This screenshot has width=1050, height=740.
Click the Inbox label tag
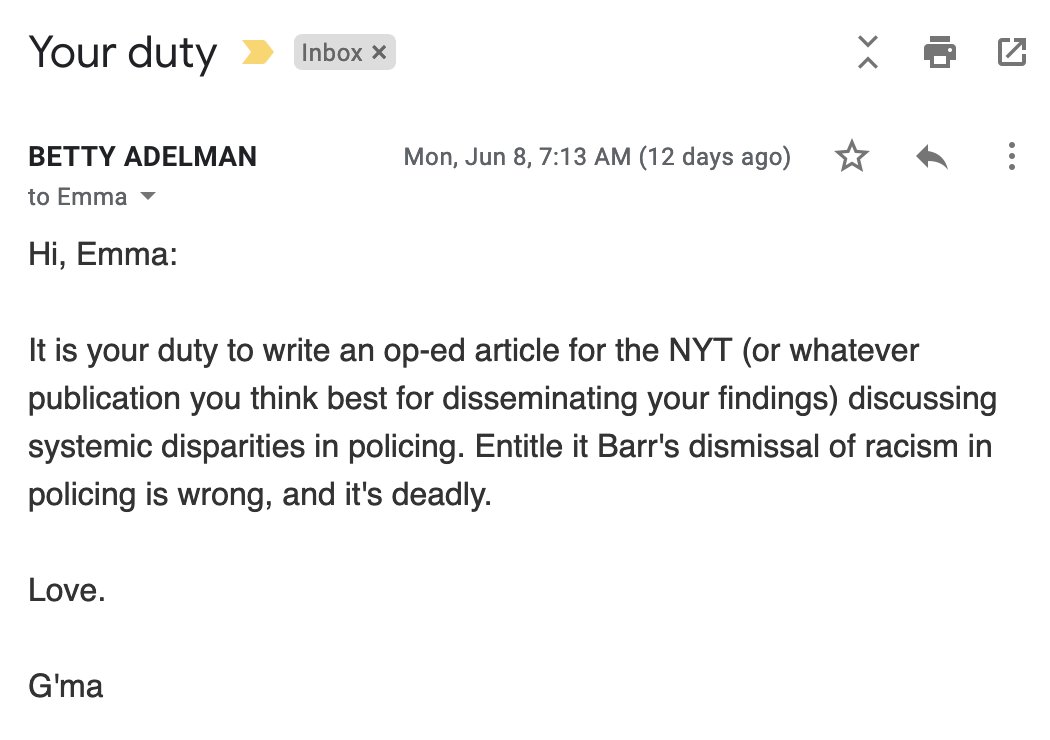332,53
